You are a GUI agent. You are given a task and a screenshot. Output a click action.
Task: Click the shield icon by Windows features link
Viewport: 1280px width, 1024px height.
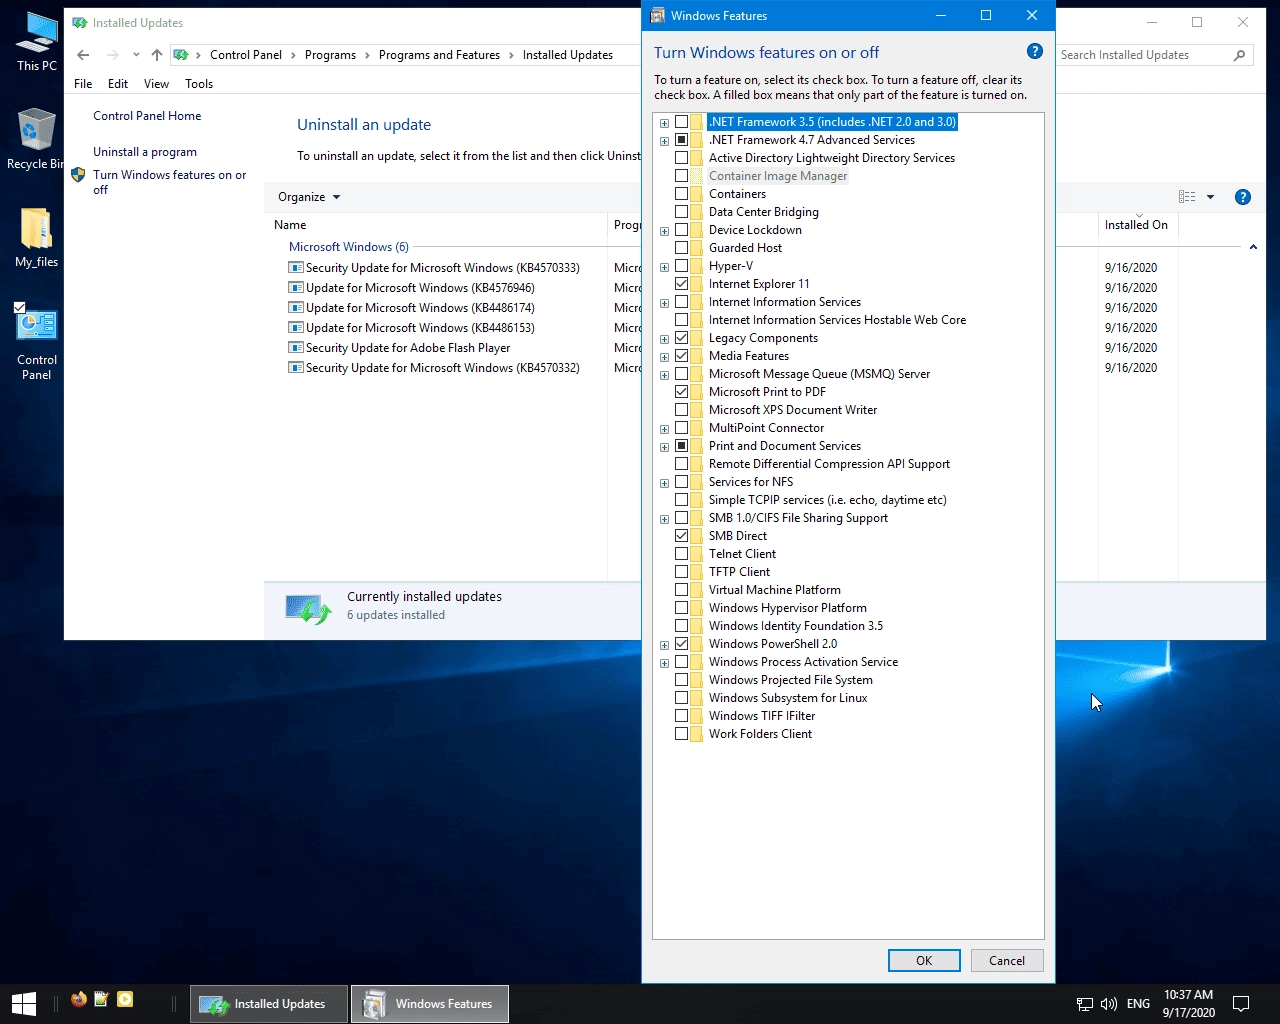coord(78,175)
